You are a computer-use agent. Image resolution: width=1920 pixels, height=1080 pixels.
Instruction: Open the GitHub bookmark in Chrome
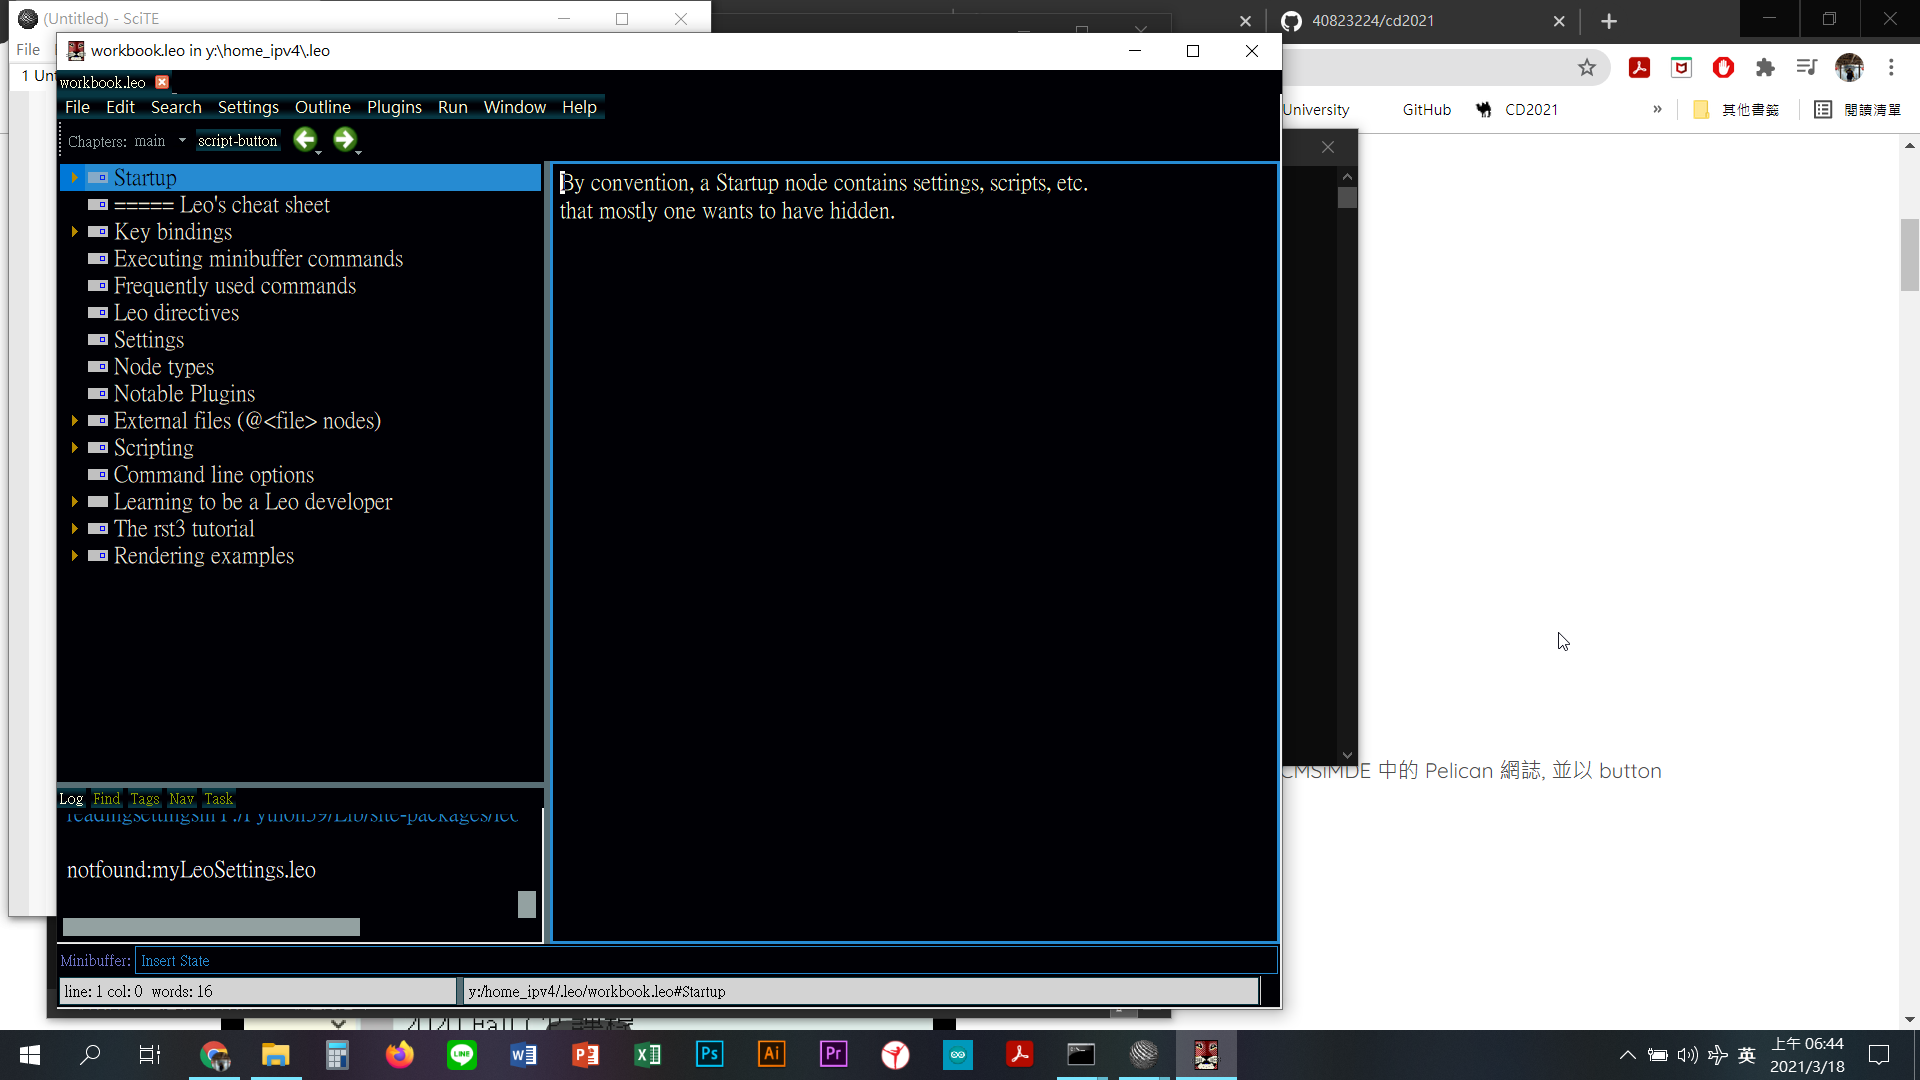(1426, 109)
